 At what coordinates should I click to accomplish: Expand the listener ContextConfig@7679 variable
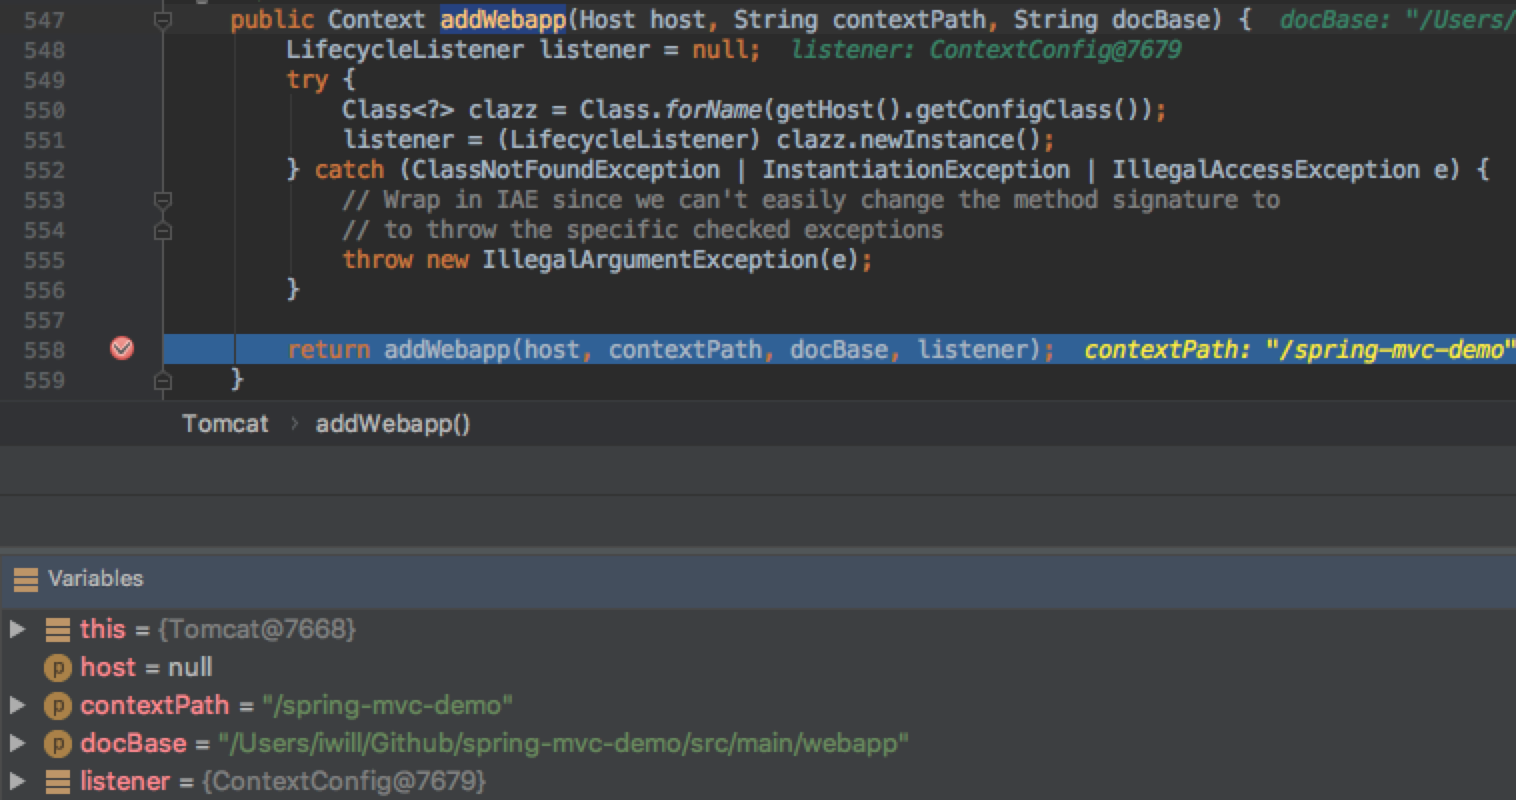pyautogui.click(x=17, y=781)
